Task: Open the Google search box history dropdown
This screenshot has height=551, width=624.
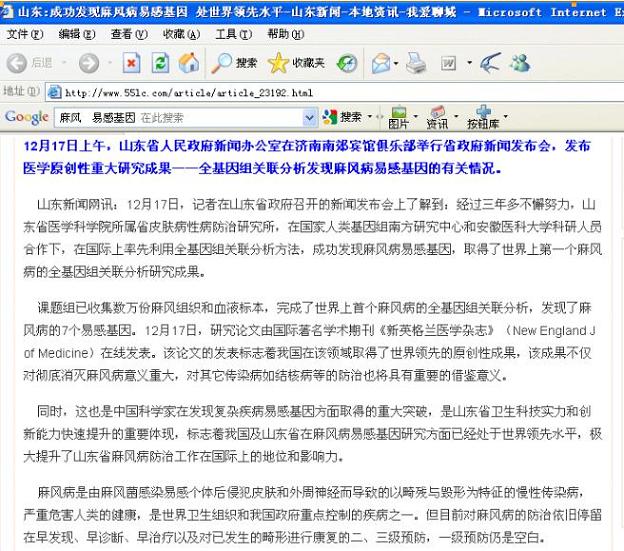Action: (309, 117)
